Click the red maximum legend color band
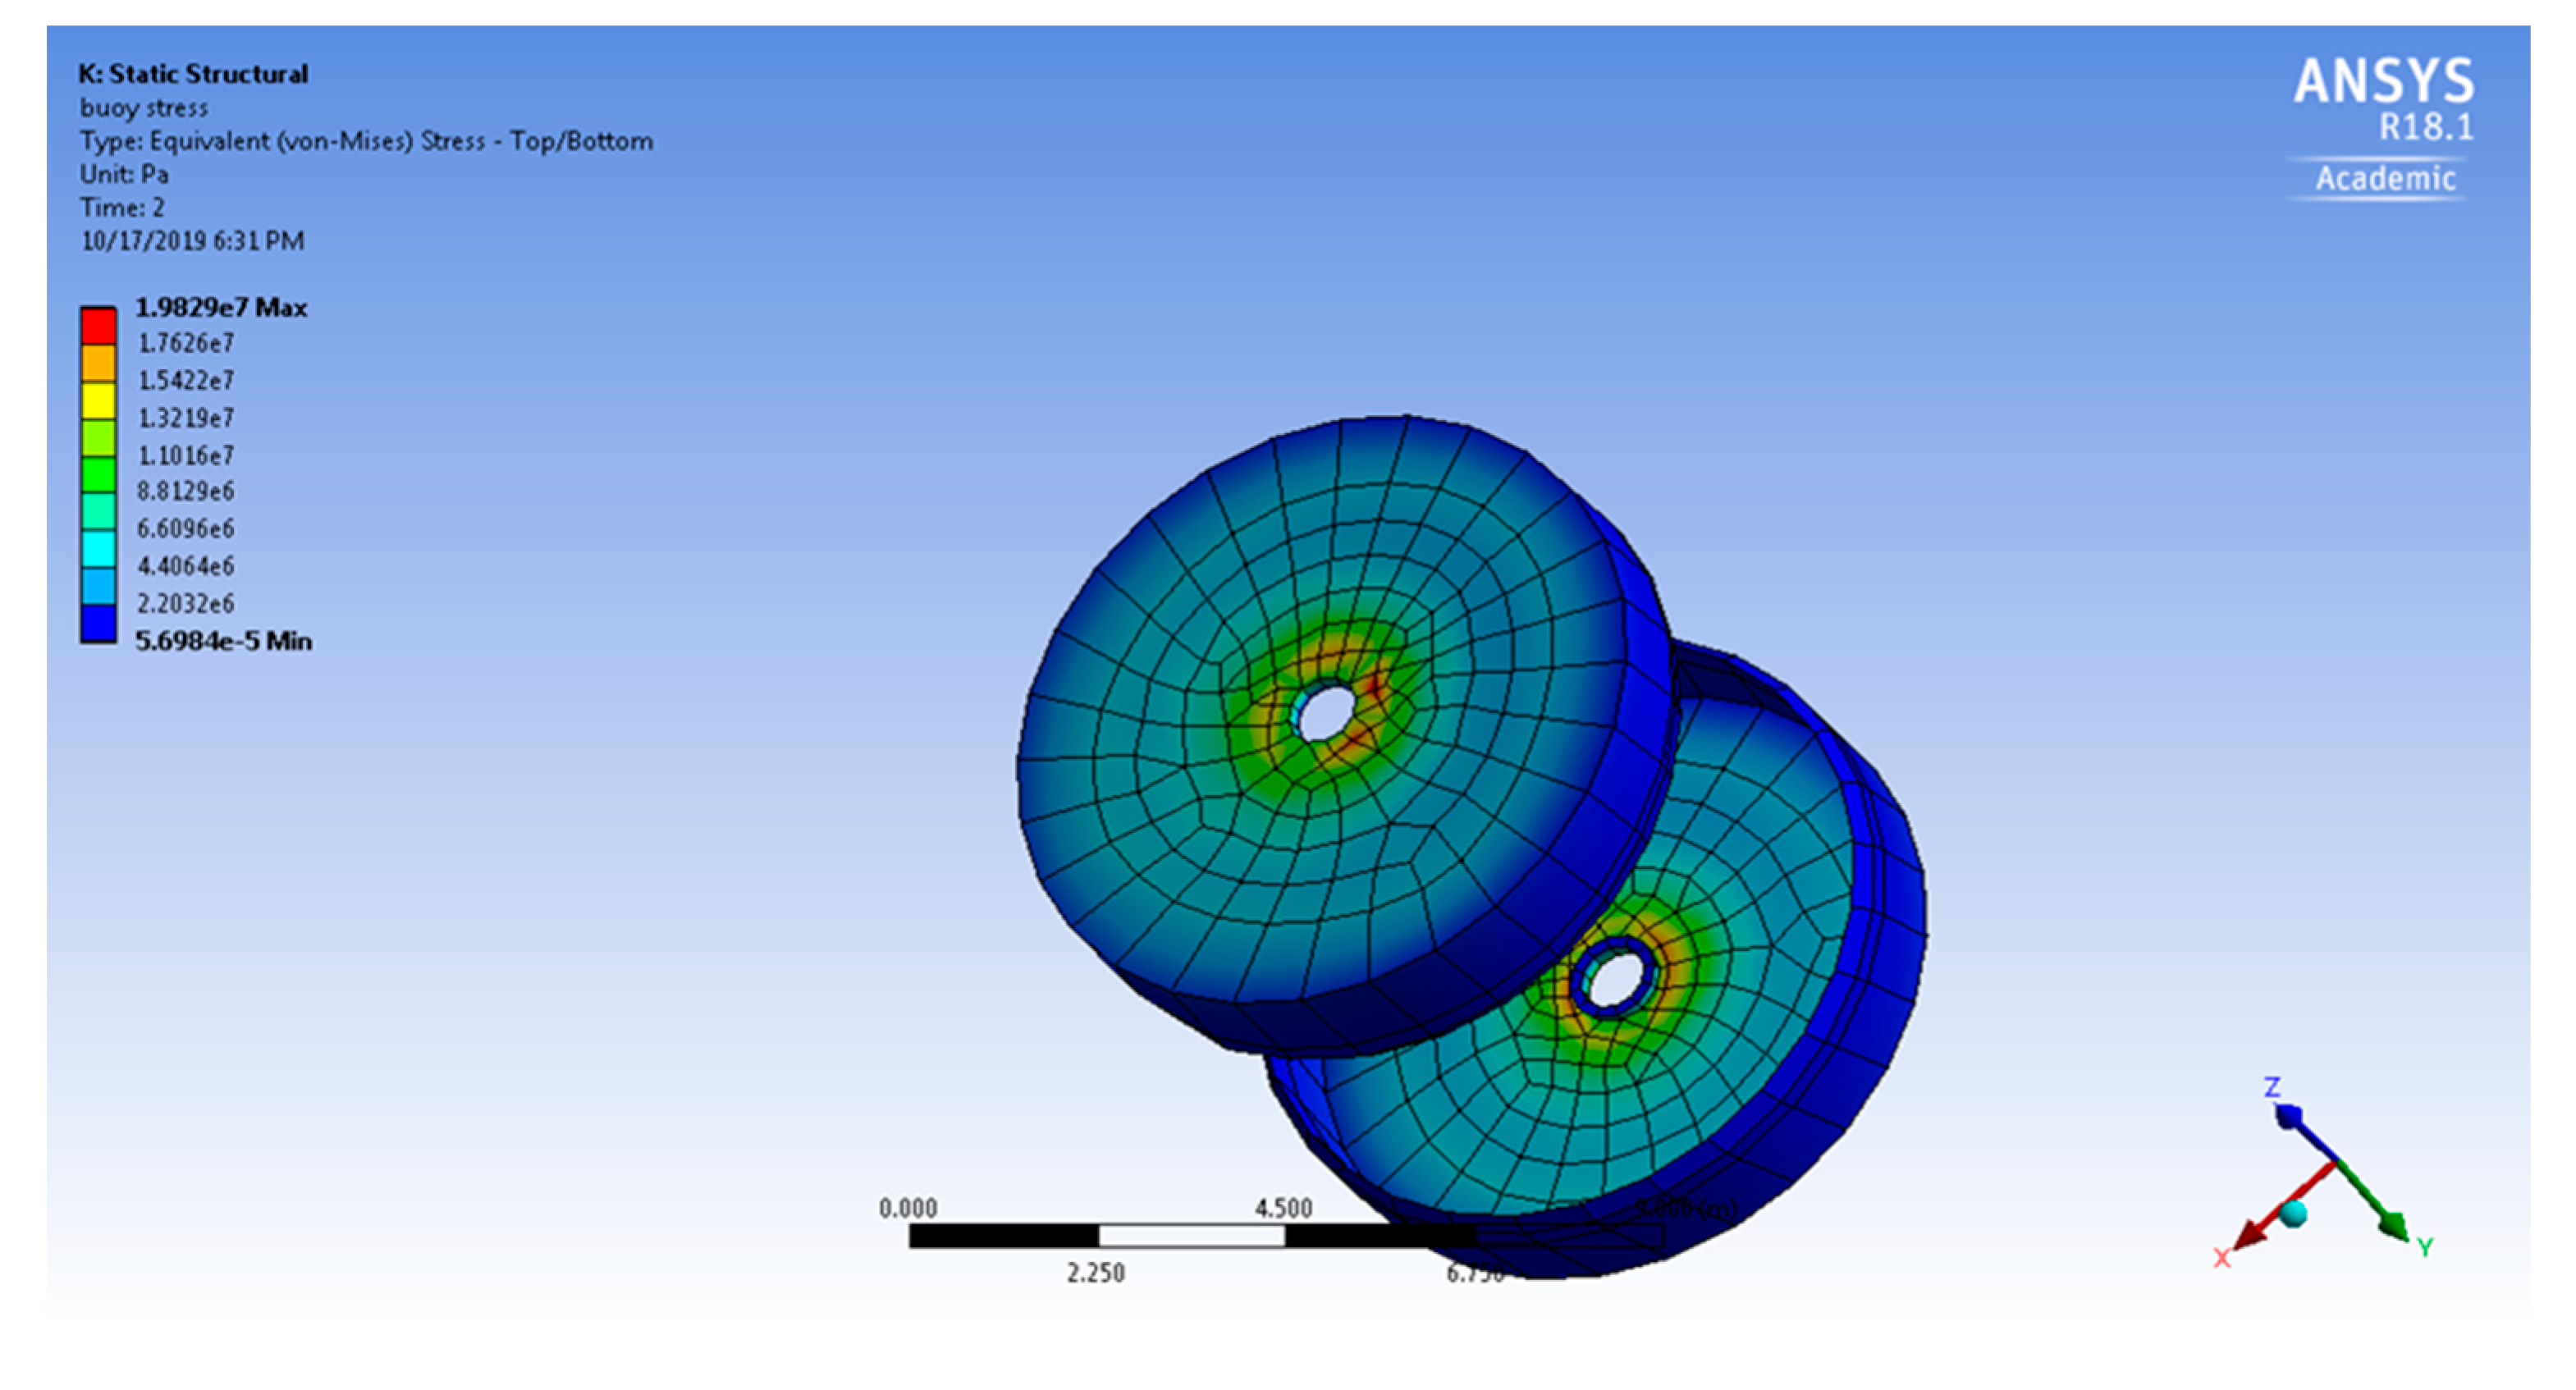 click(98, 325)
